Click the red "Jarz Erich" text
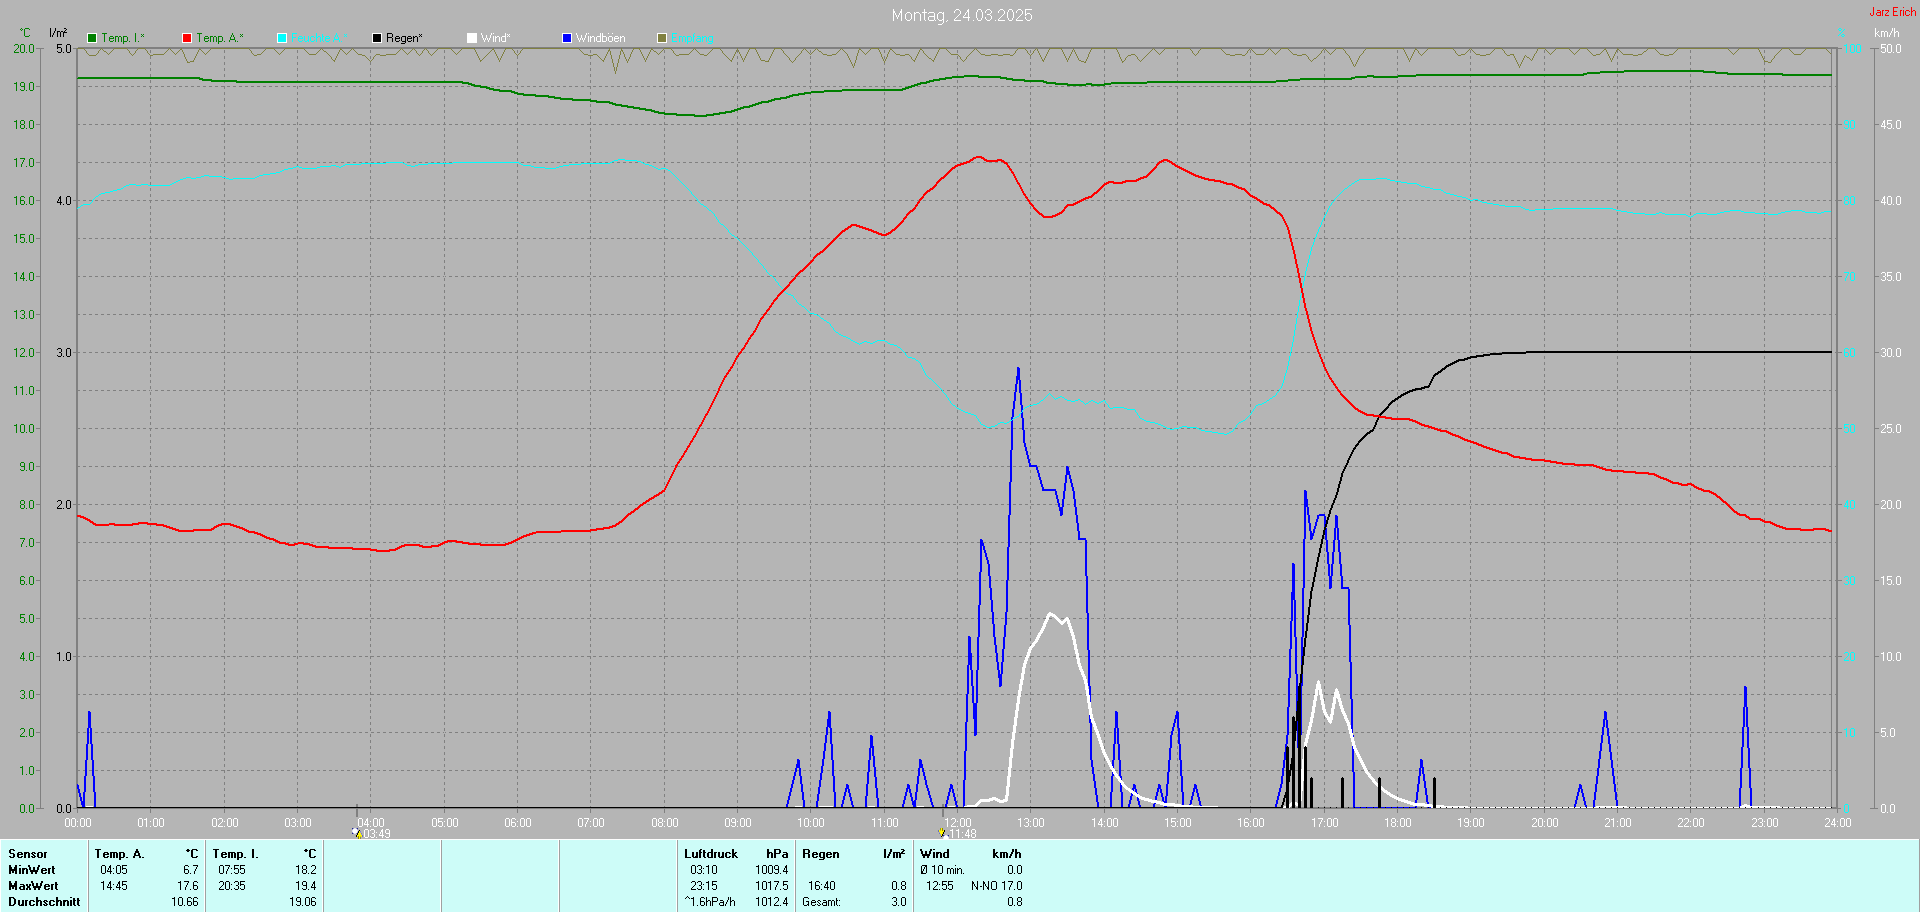 1893,12
